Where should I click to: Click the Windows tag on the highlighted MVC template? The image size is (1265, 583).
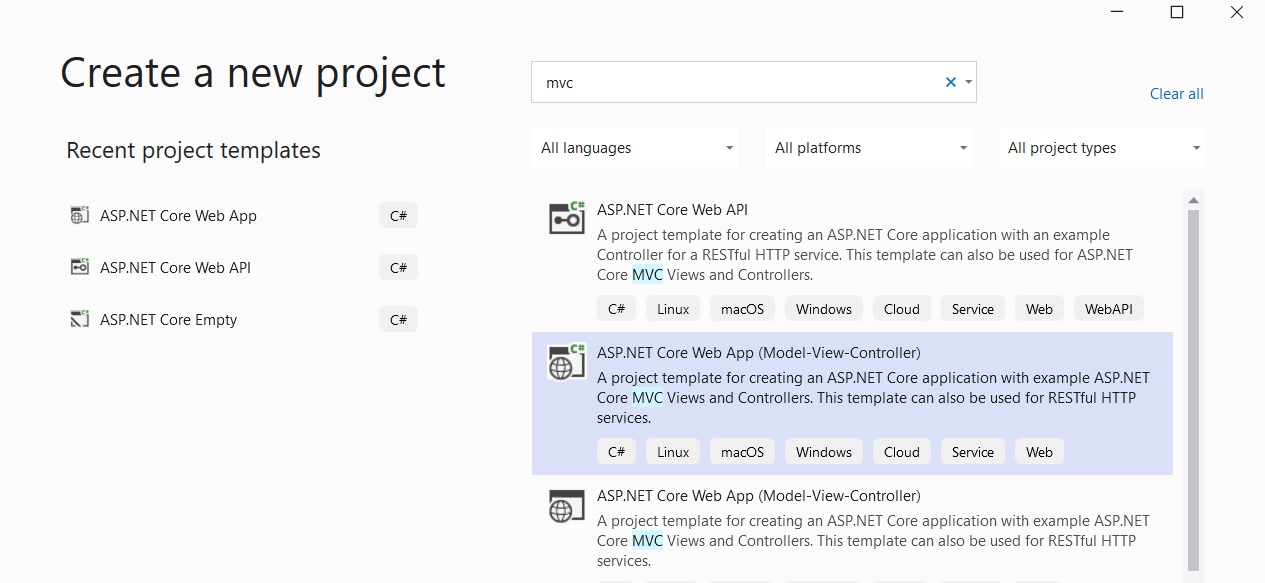pyautogui.click(x=824, y=452)
